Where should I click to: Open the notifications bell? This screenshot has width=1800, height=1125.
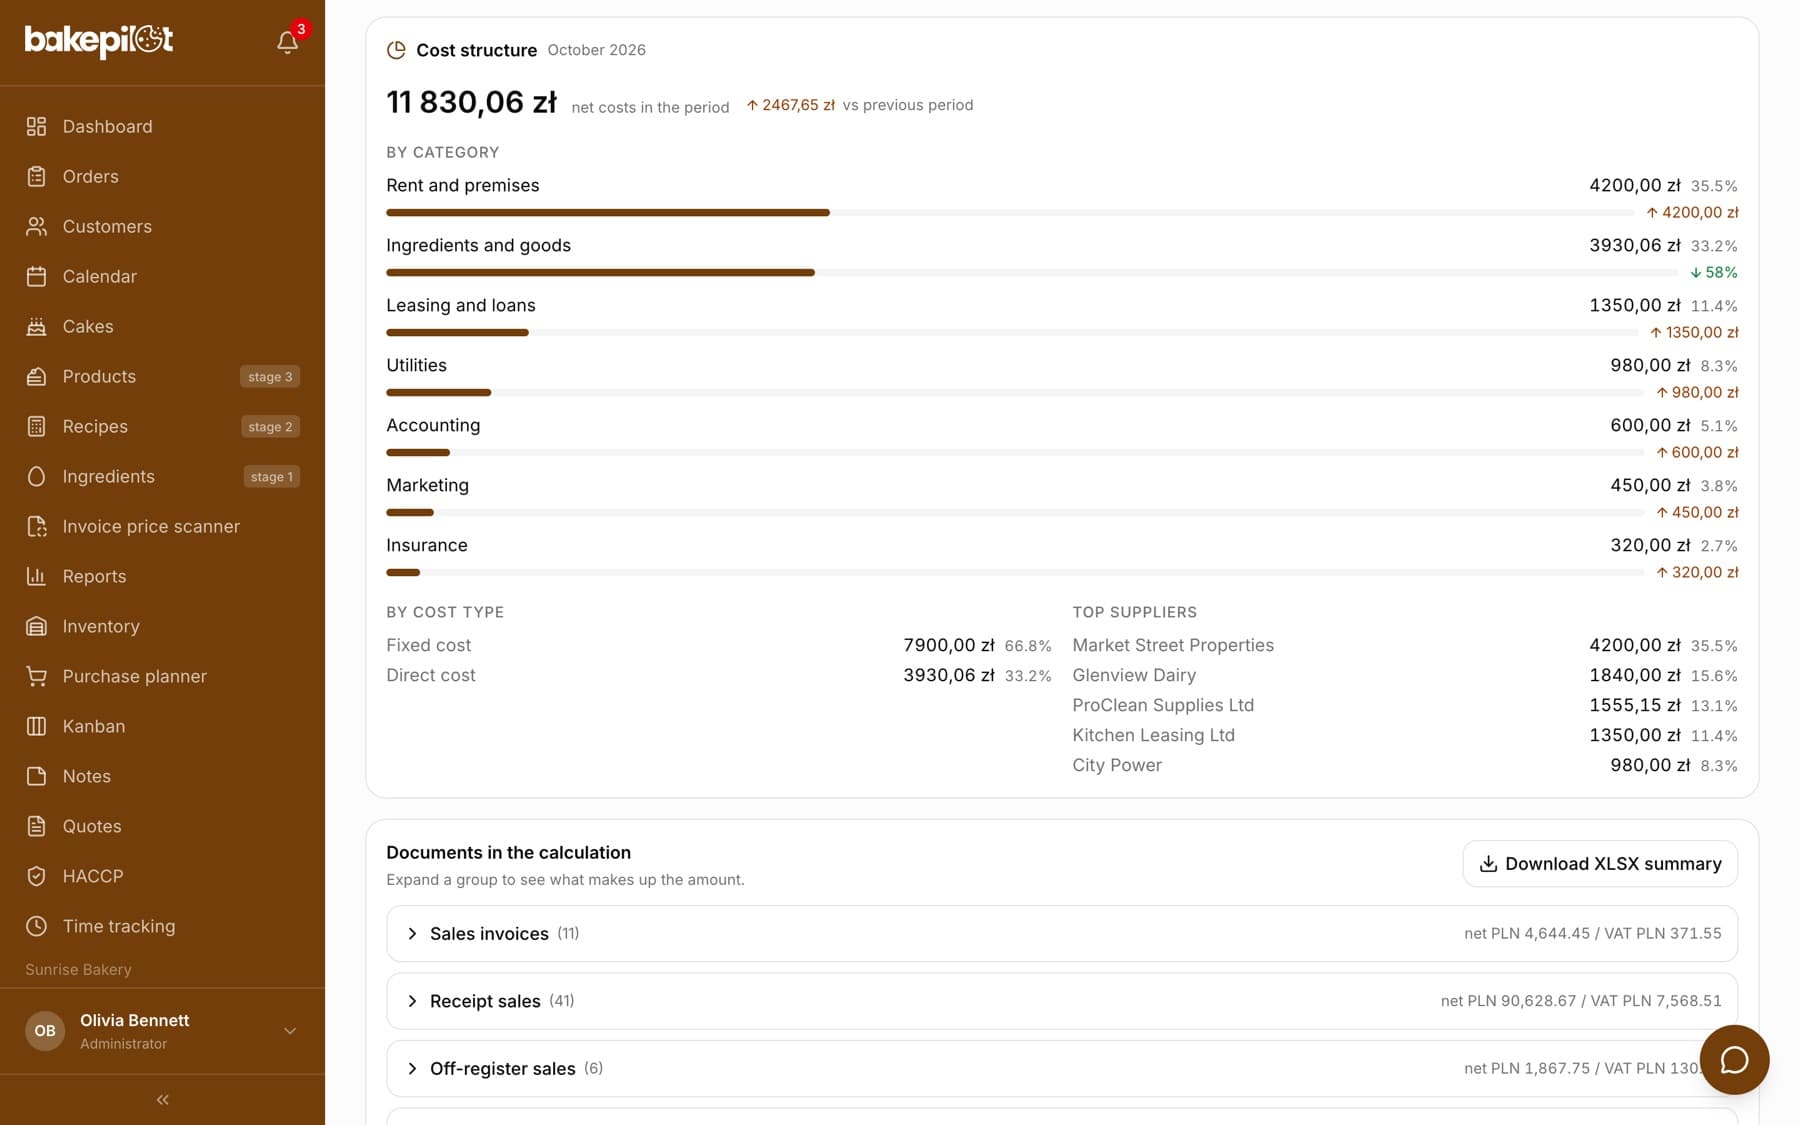287,42
